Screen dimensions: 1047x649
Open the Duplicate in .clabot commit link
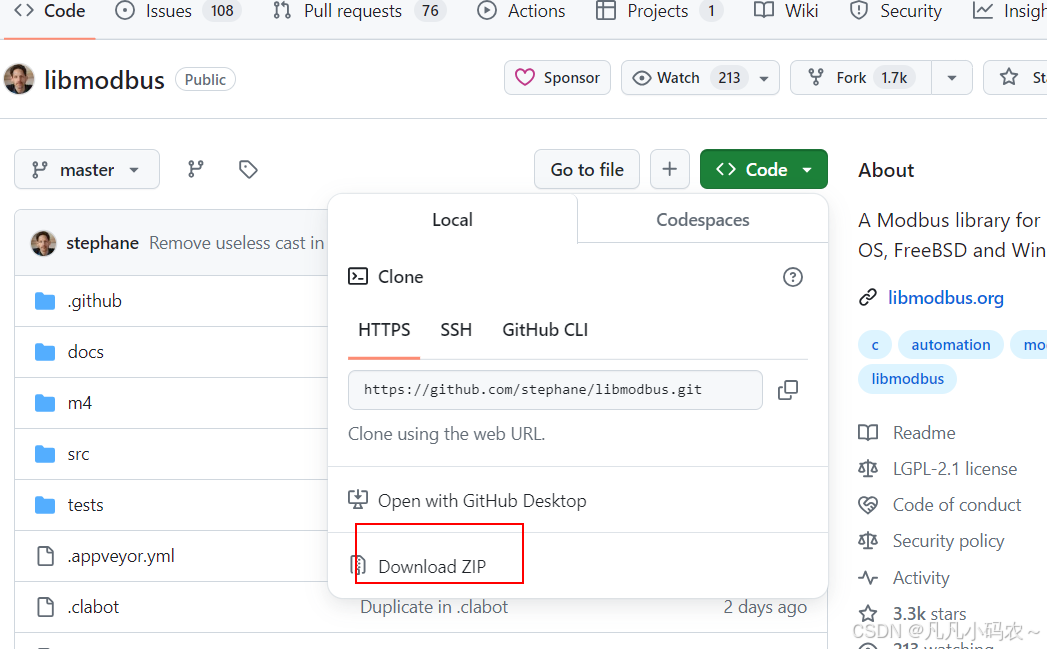click(434, 607)
